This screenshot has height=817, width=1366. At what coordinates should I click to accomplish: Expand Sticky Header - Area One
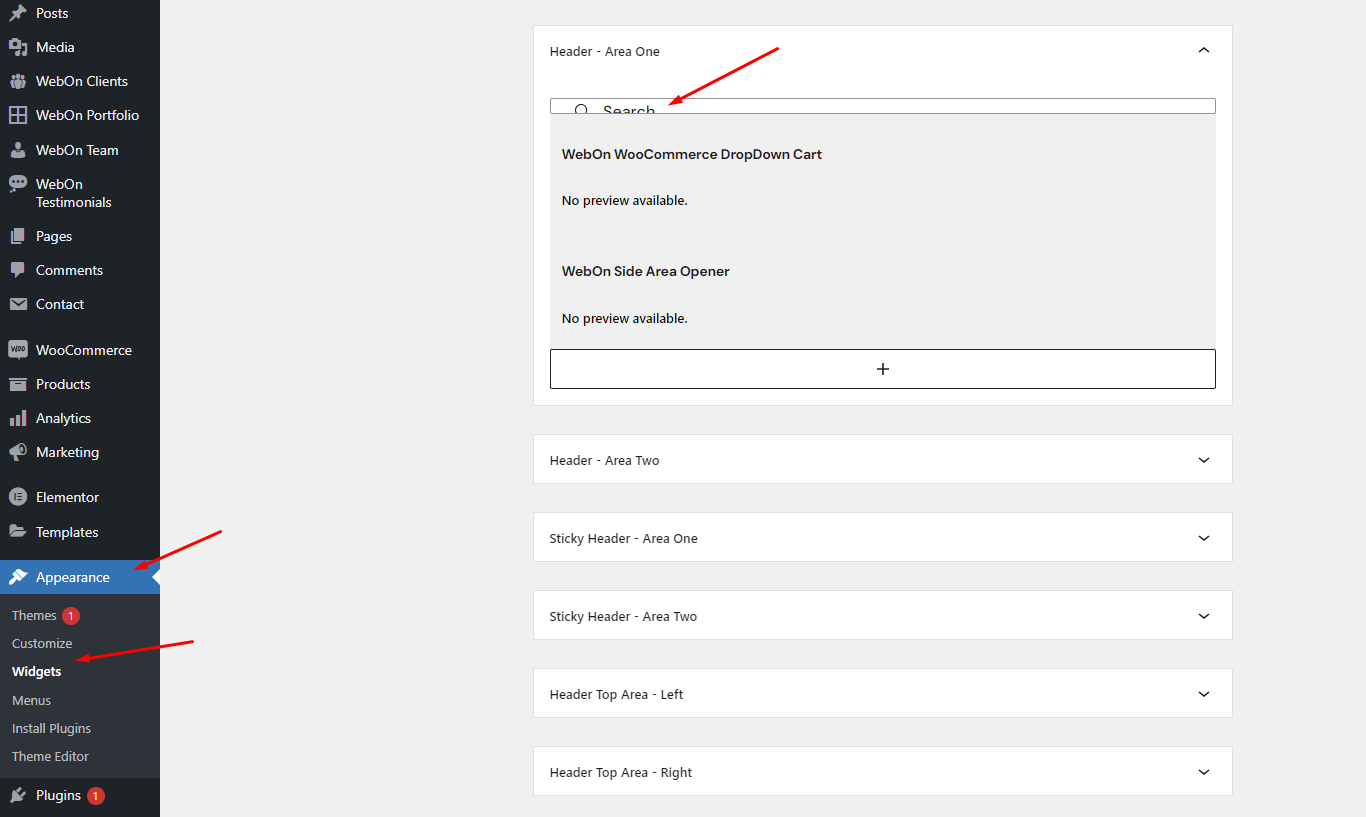pyautogui.click(x=1204, y=538)
